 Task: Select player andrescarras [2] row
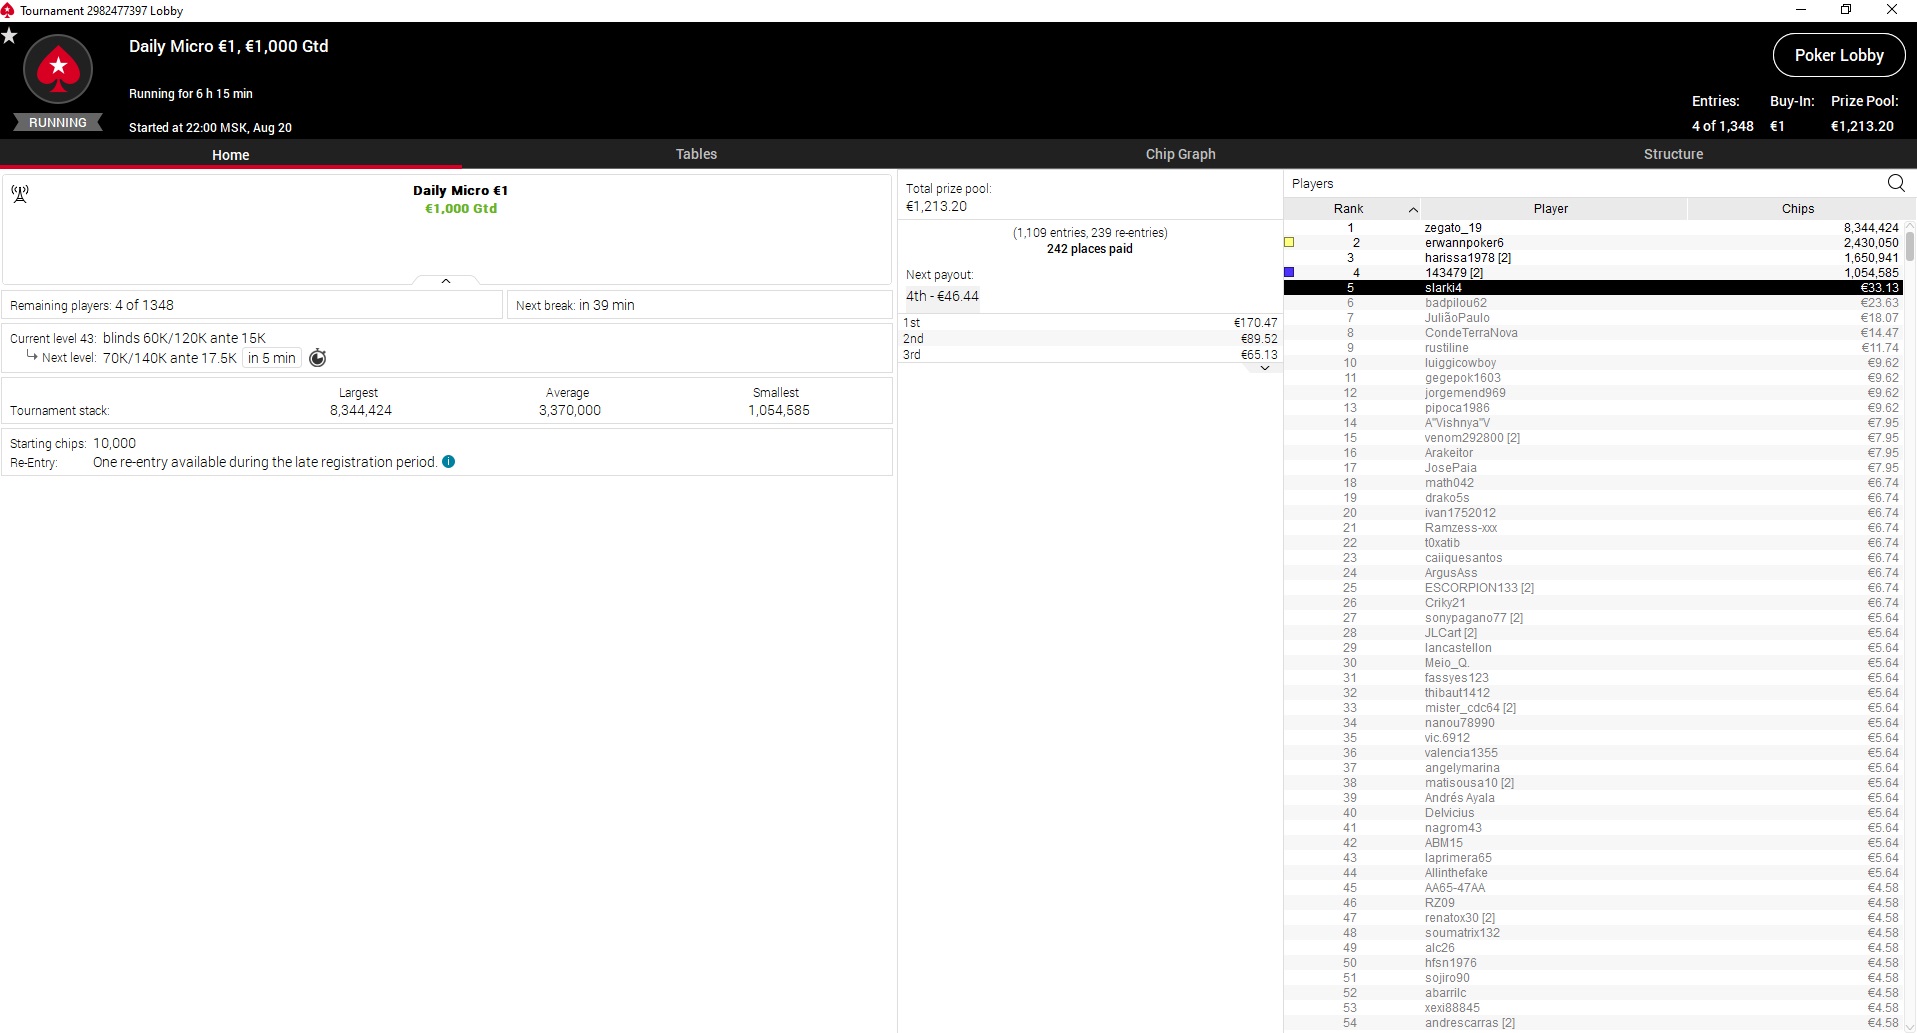pos(1593,1023)
